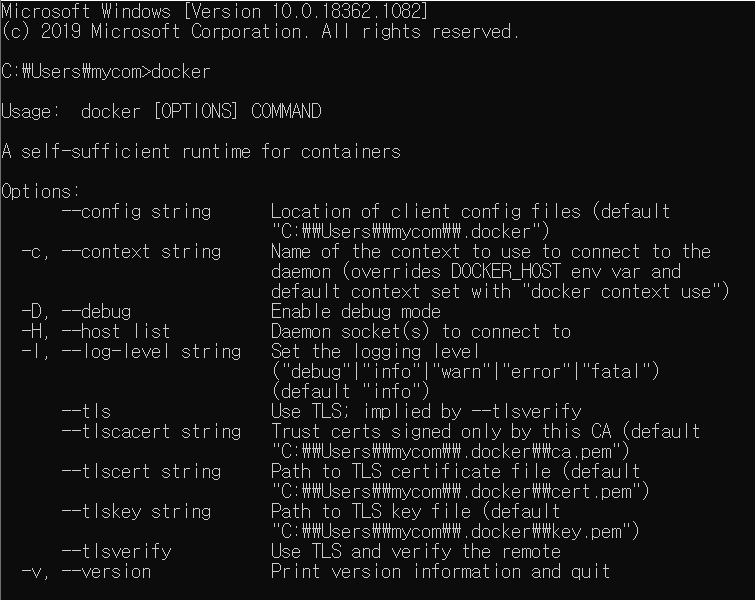Click 'Enable debug mode' description text
755x600 pixels.
pyautogui.click(x=356, y=312)
